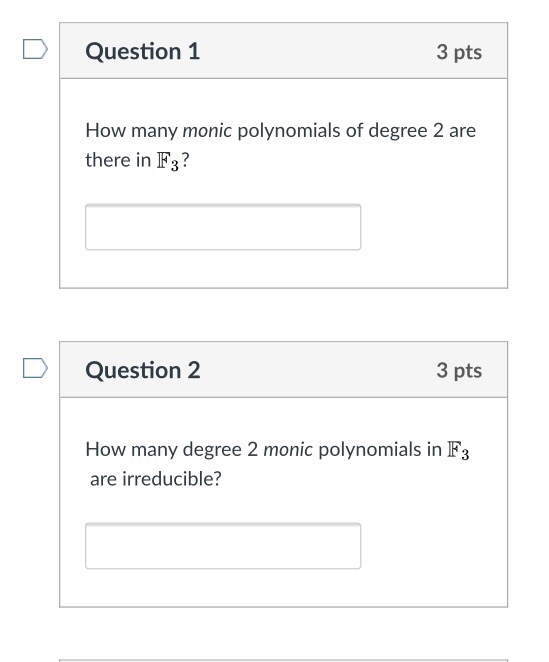The width and height of the screenshot is (549, 662).
Task: Click "How many degree 2" text
Action: pyautogui.click(x=171, y=450)
